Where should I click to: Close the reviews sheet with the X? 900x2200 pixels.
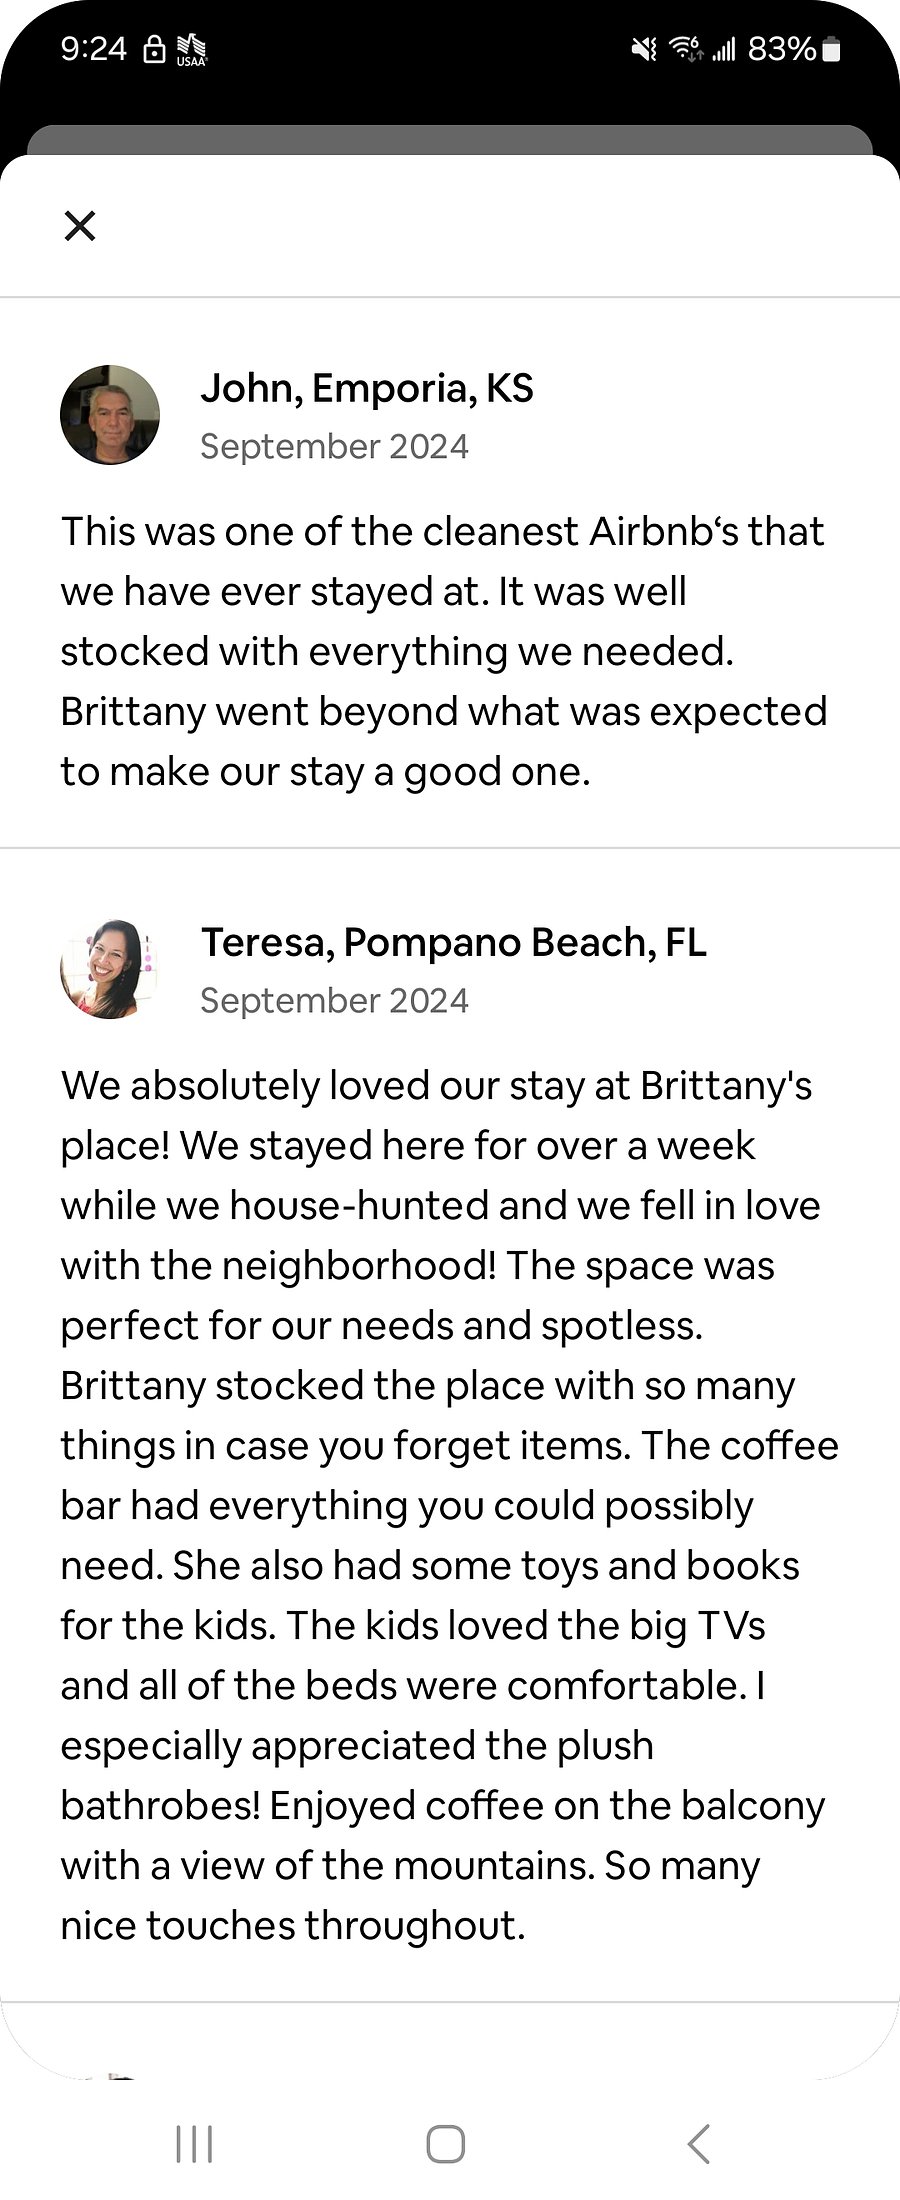[x=80, y=226]
